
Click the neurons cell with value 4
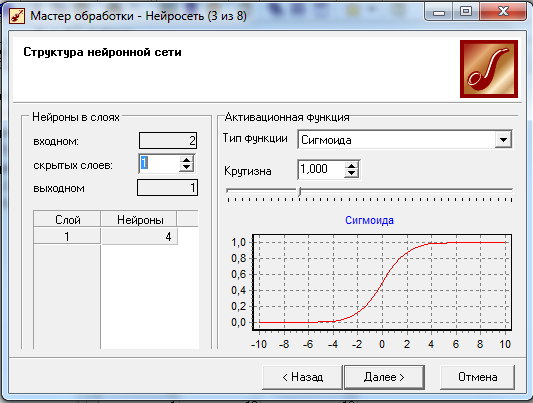(x=139, y=236)
